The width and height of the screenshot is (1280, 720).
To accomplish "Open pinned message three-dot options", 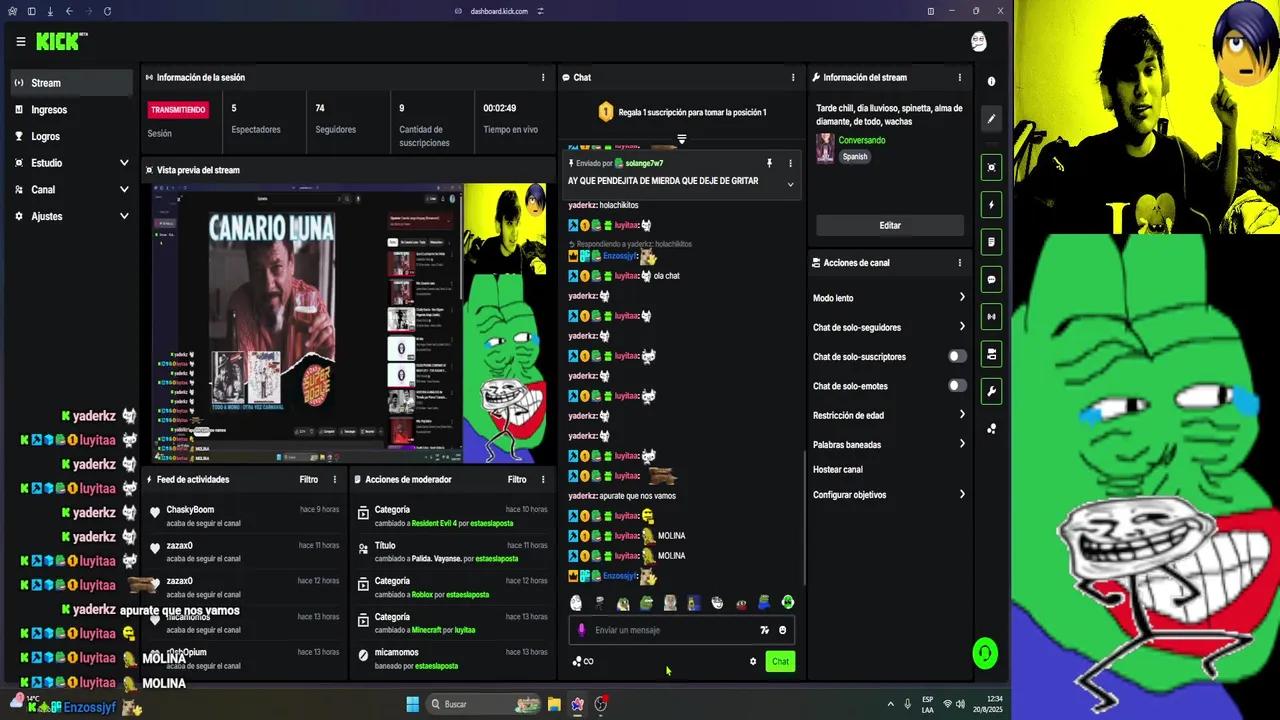I will coord(790,163).
